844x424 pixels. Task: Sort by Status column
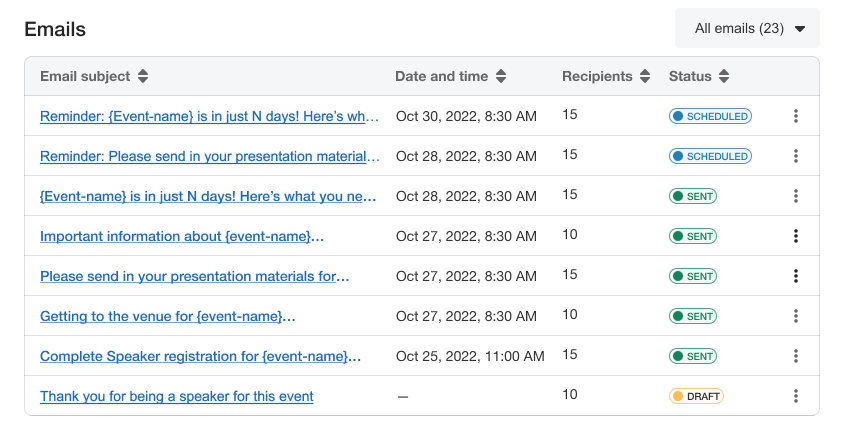724,76
